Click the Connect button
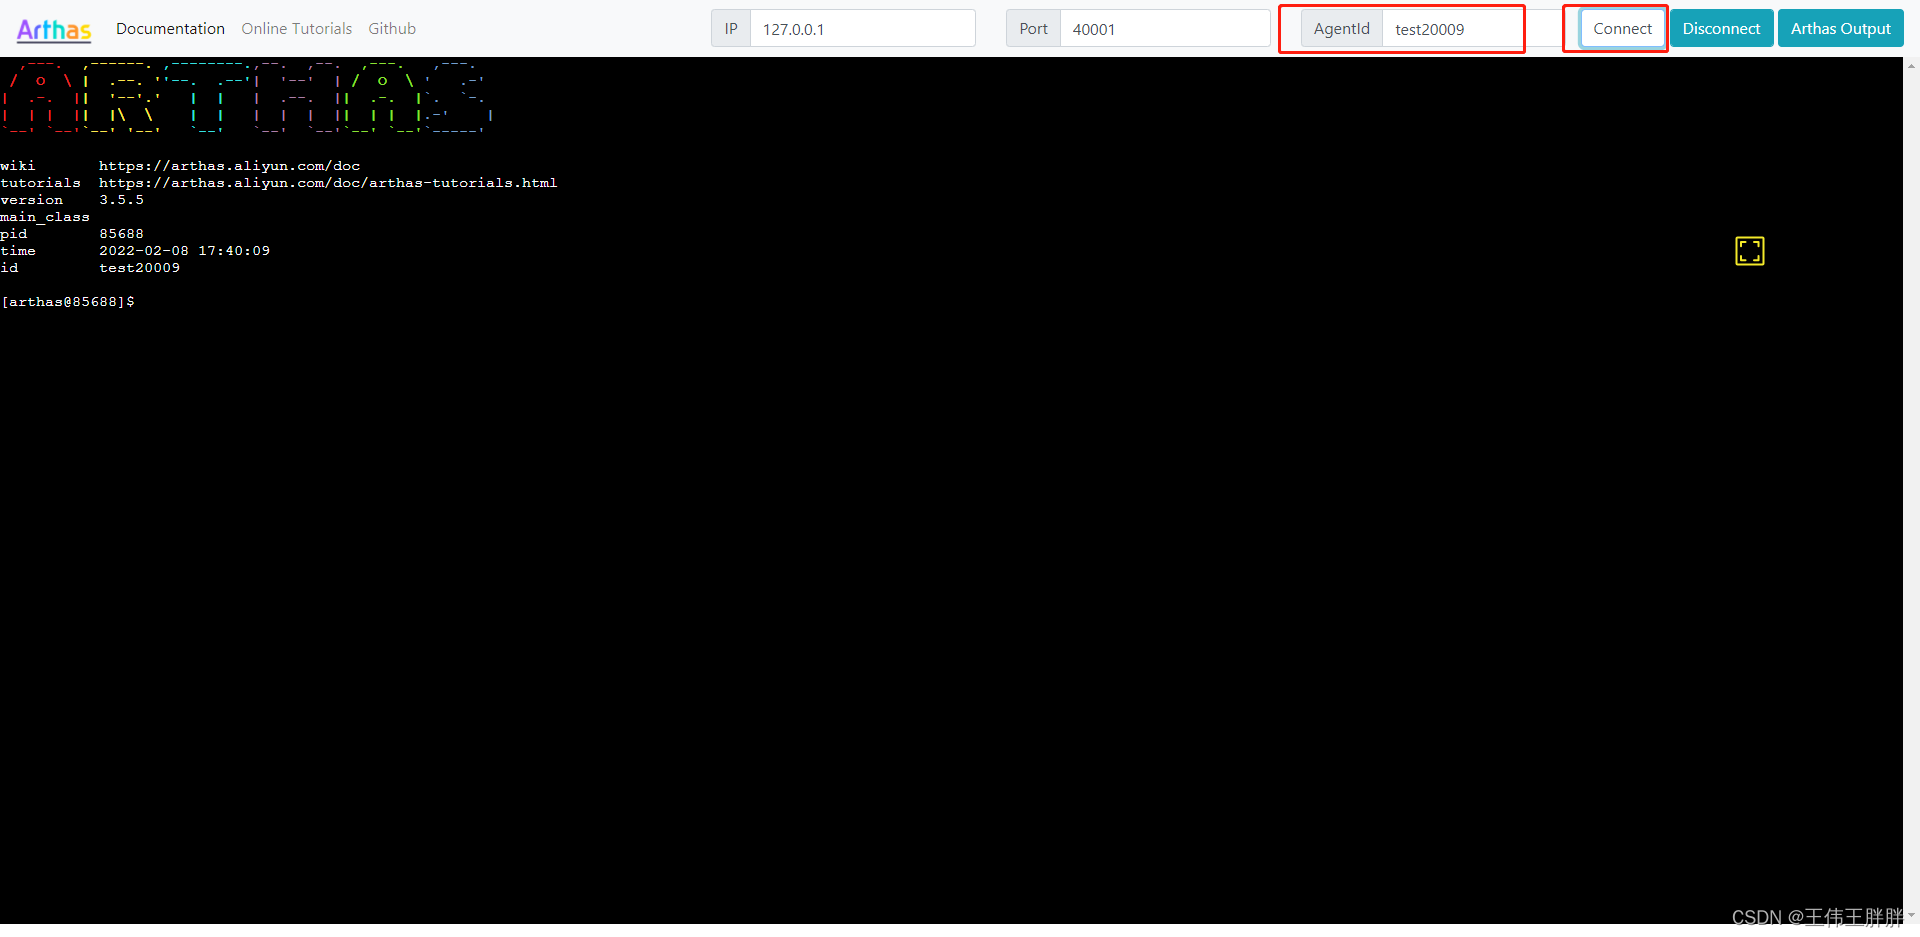The width and height of the screenshot is (1920, 937). pos(1622,29)
